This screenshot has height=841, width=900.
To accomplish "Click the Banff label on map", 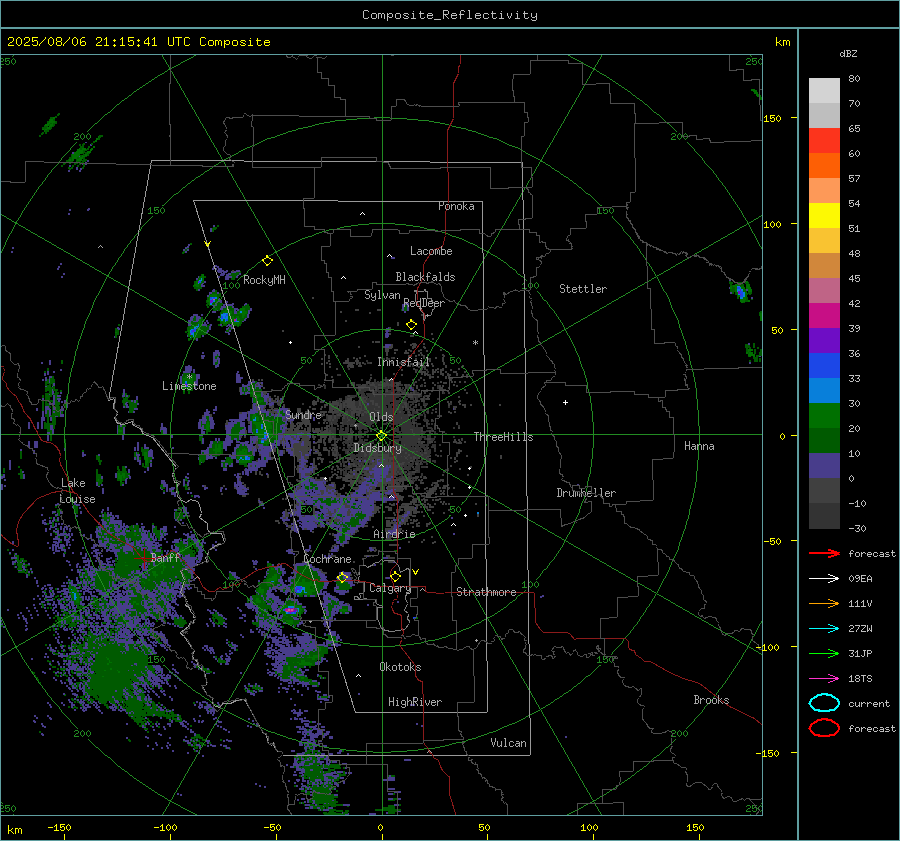I will (165, 557).
